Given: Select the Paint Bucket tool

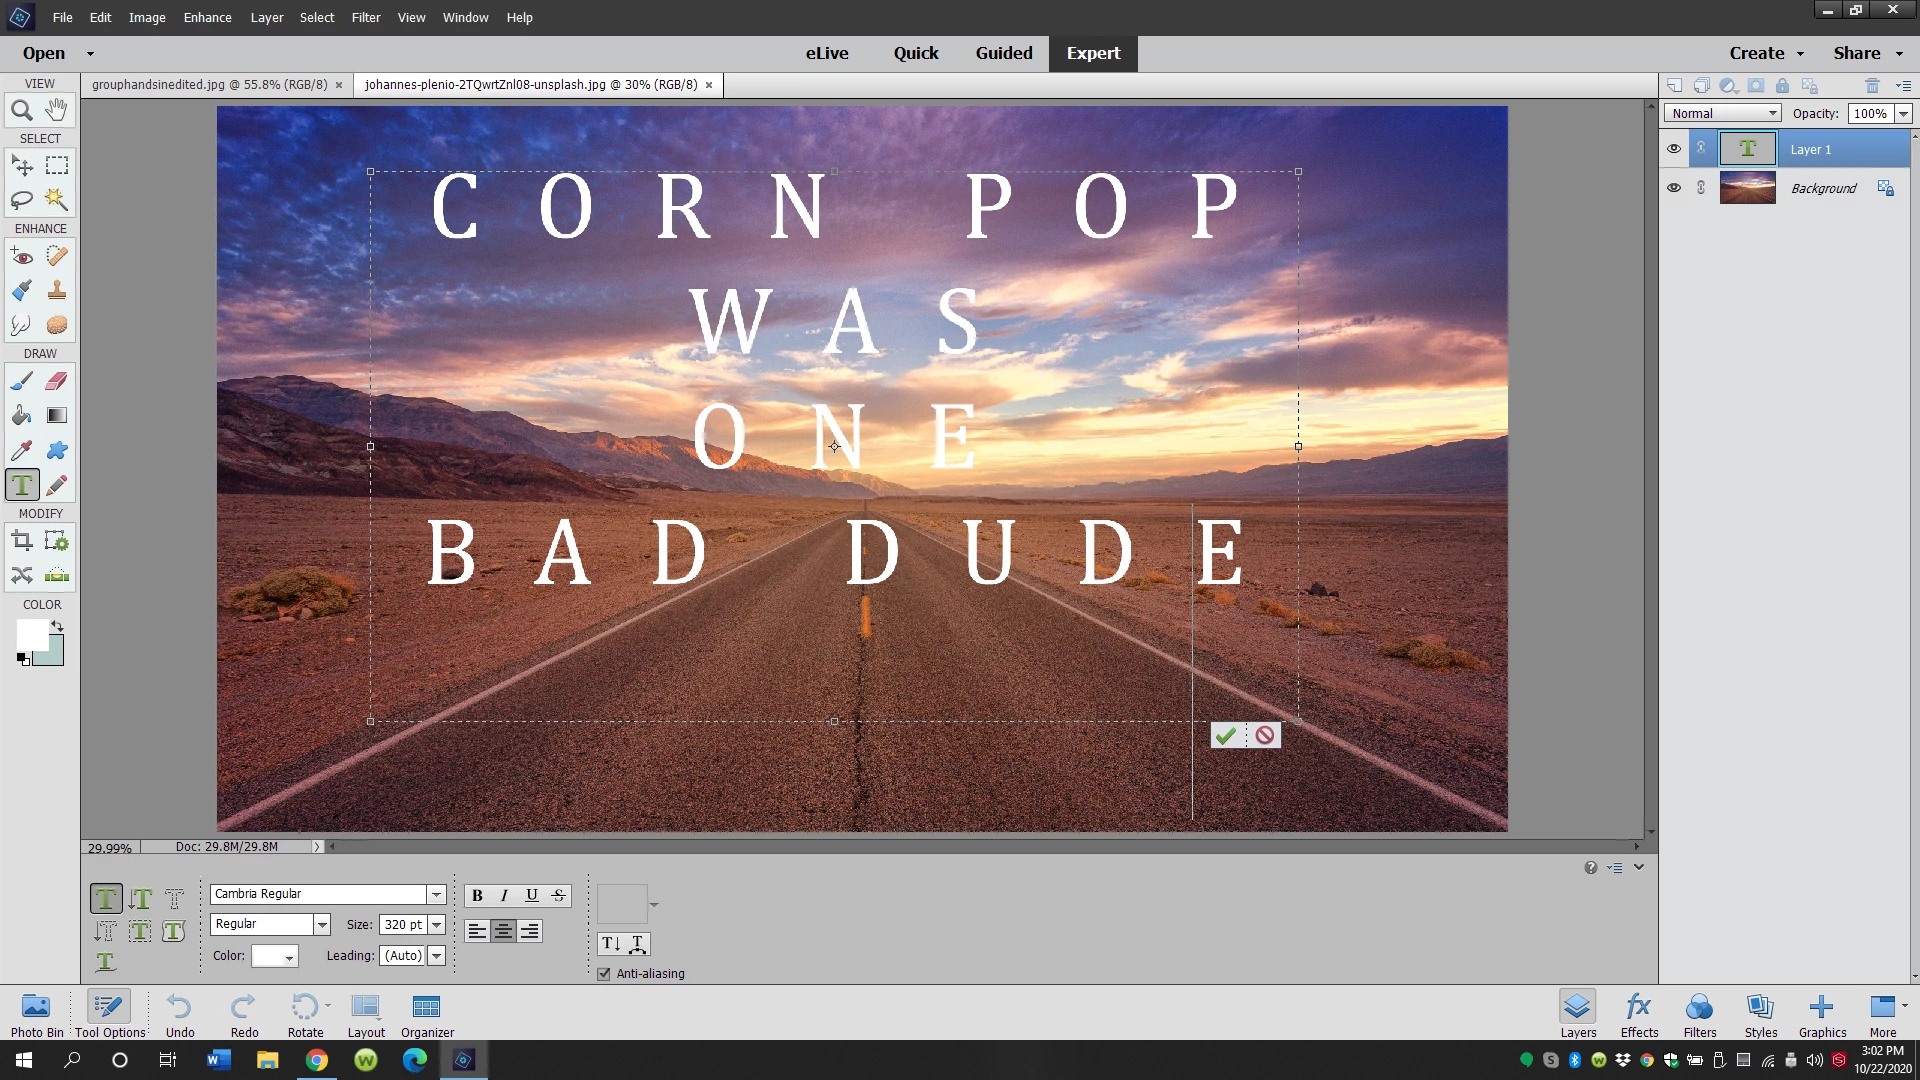Looking at the screenshot, I should pos(22,416).
